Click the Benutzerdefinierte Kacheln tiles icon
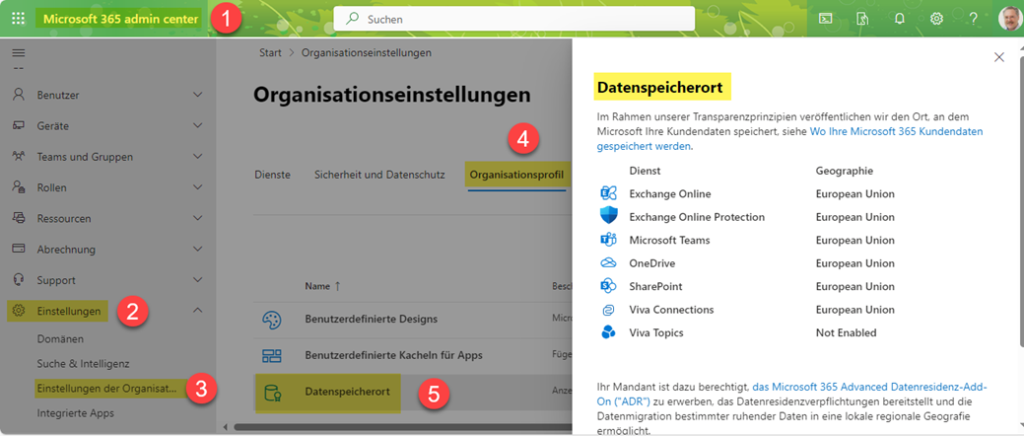This screenshot has height=436, width=1024. coord(271,356)
